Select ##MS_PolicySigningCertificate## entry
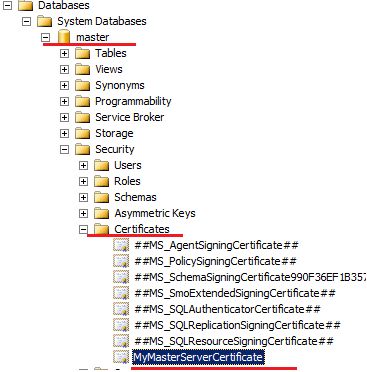 click(x=215, y=261)
